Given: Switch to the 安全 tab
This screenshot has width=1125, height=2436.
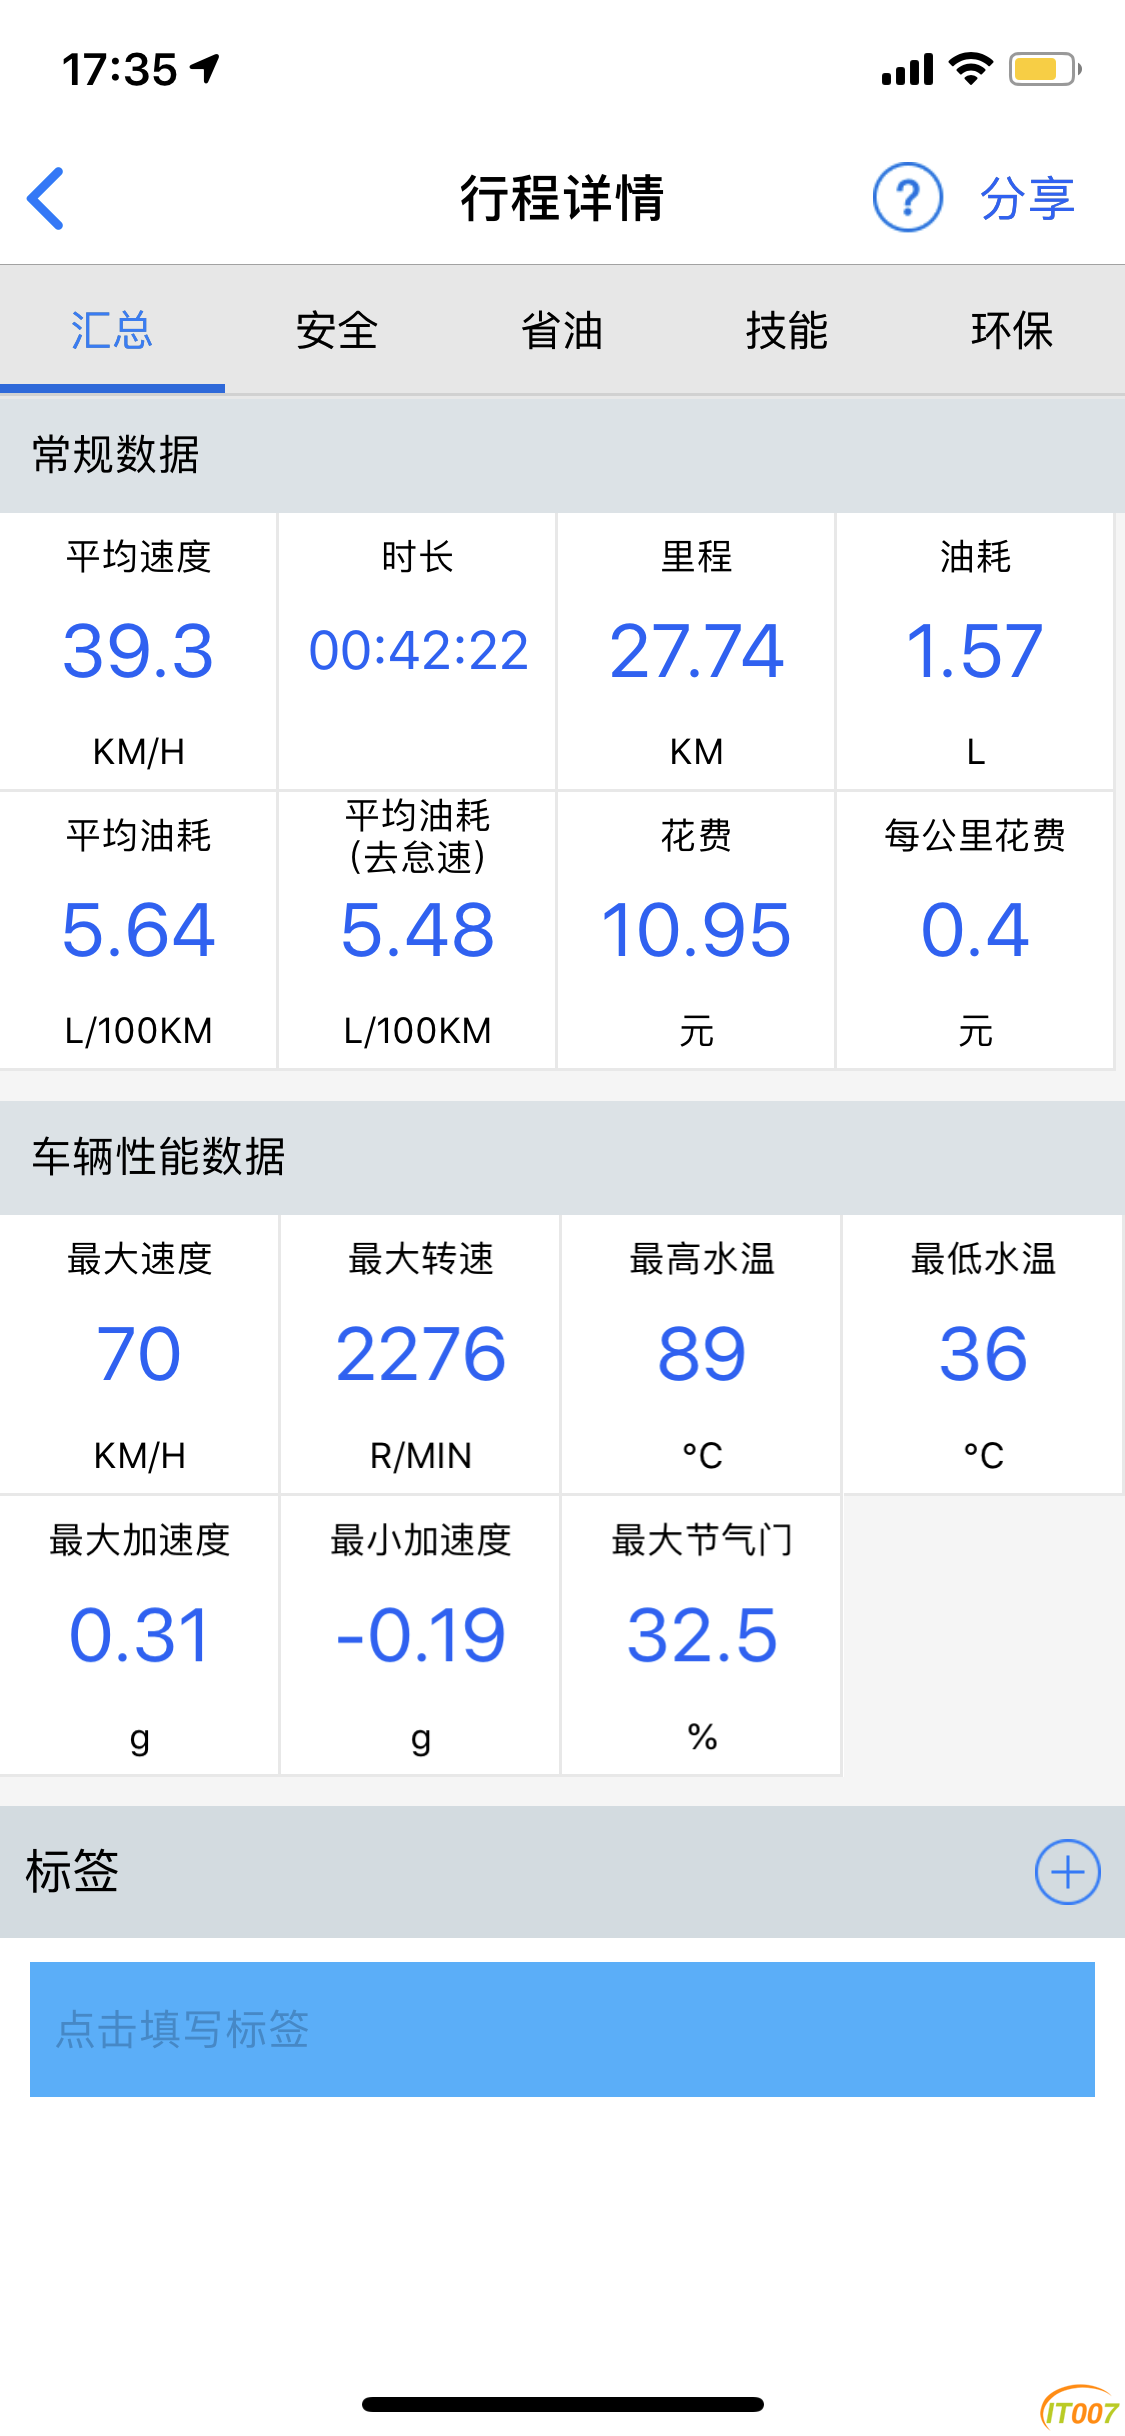Looking at the screenshot, I should [337, 330].
